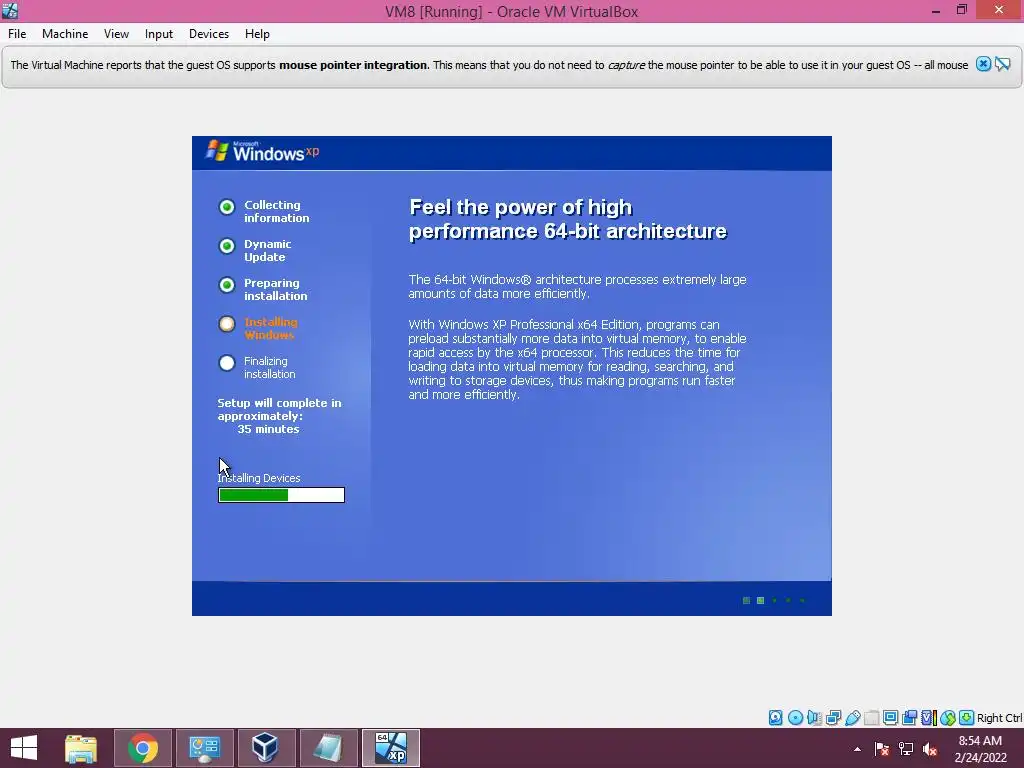The height and width of the screenshot is (768, 1024).
Task: Click the mouse integration status icon
Action: [x=948, y=718]
